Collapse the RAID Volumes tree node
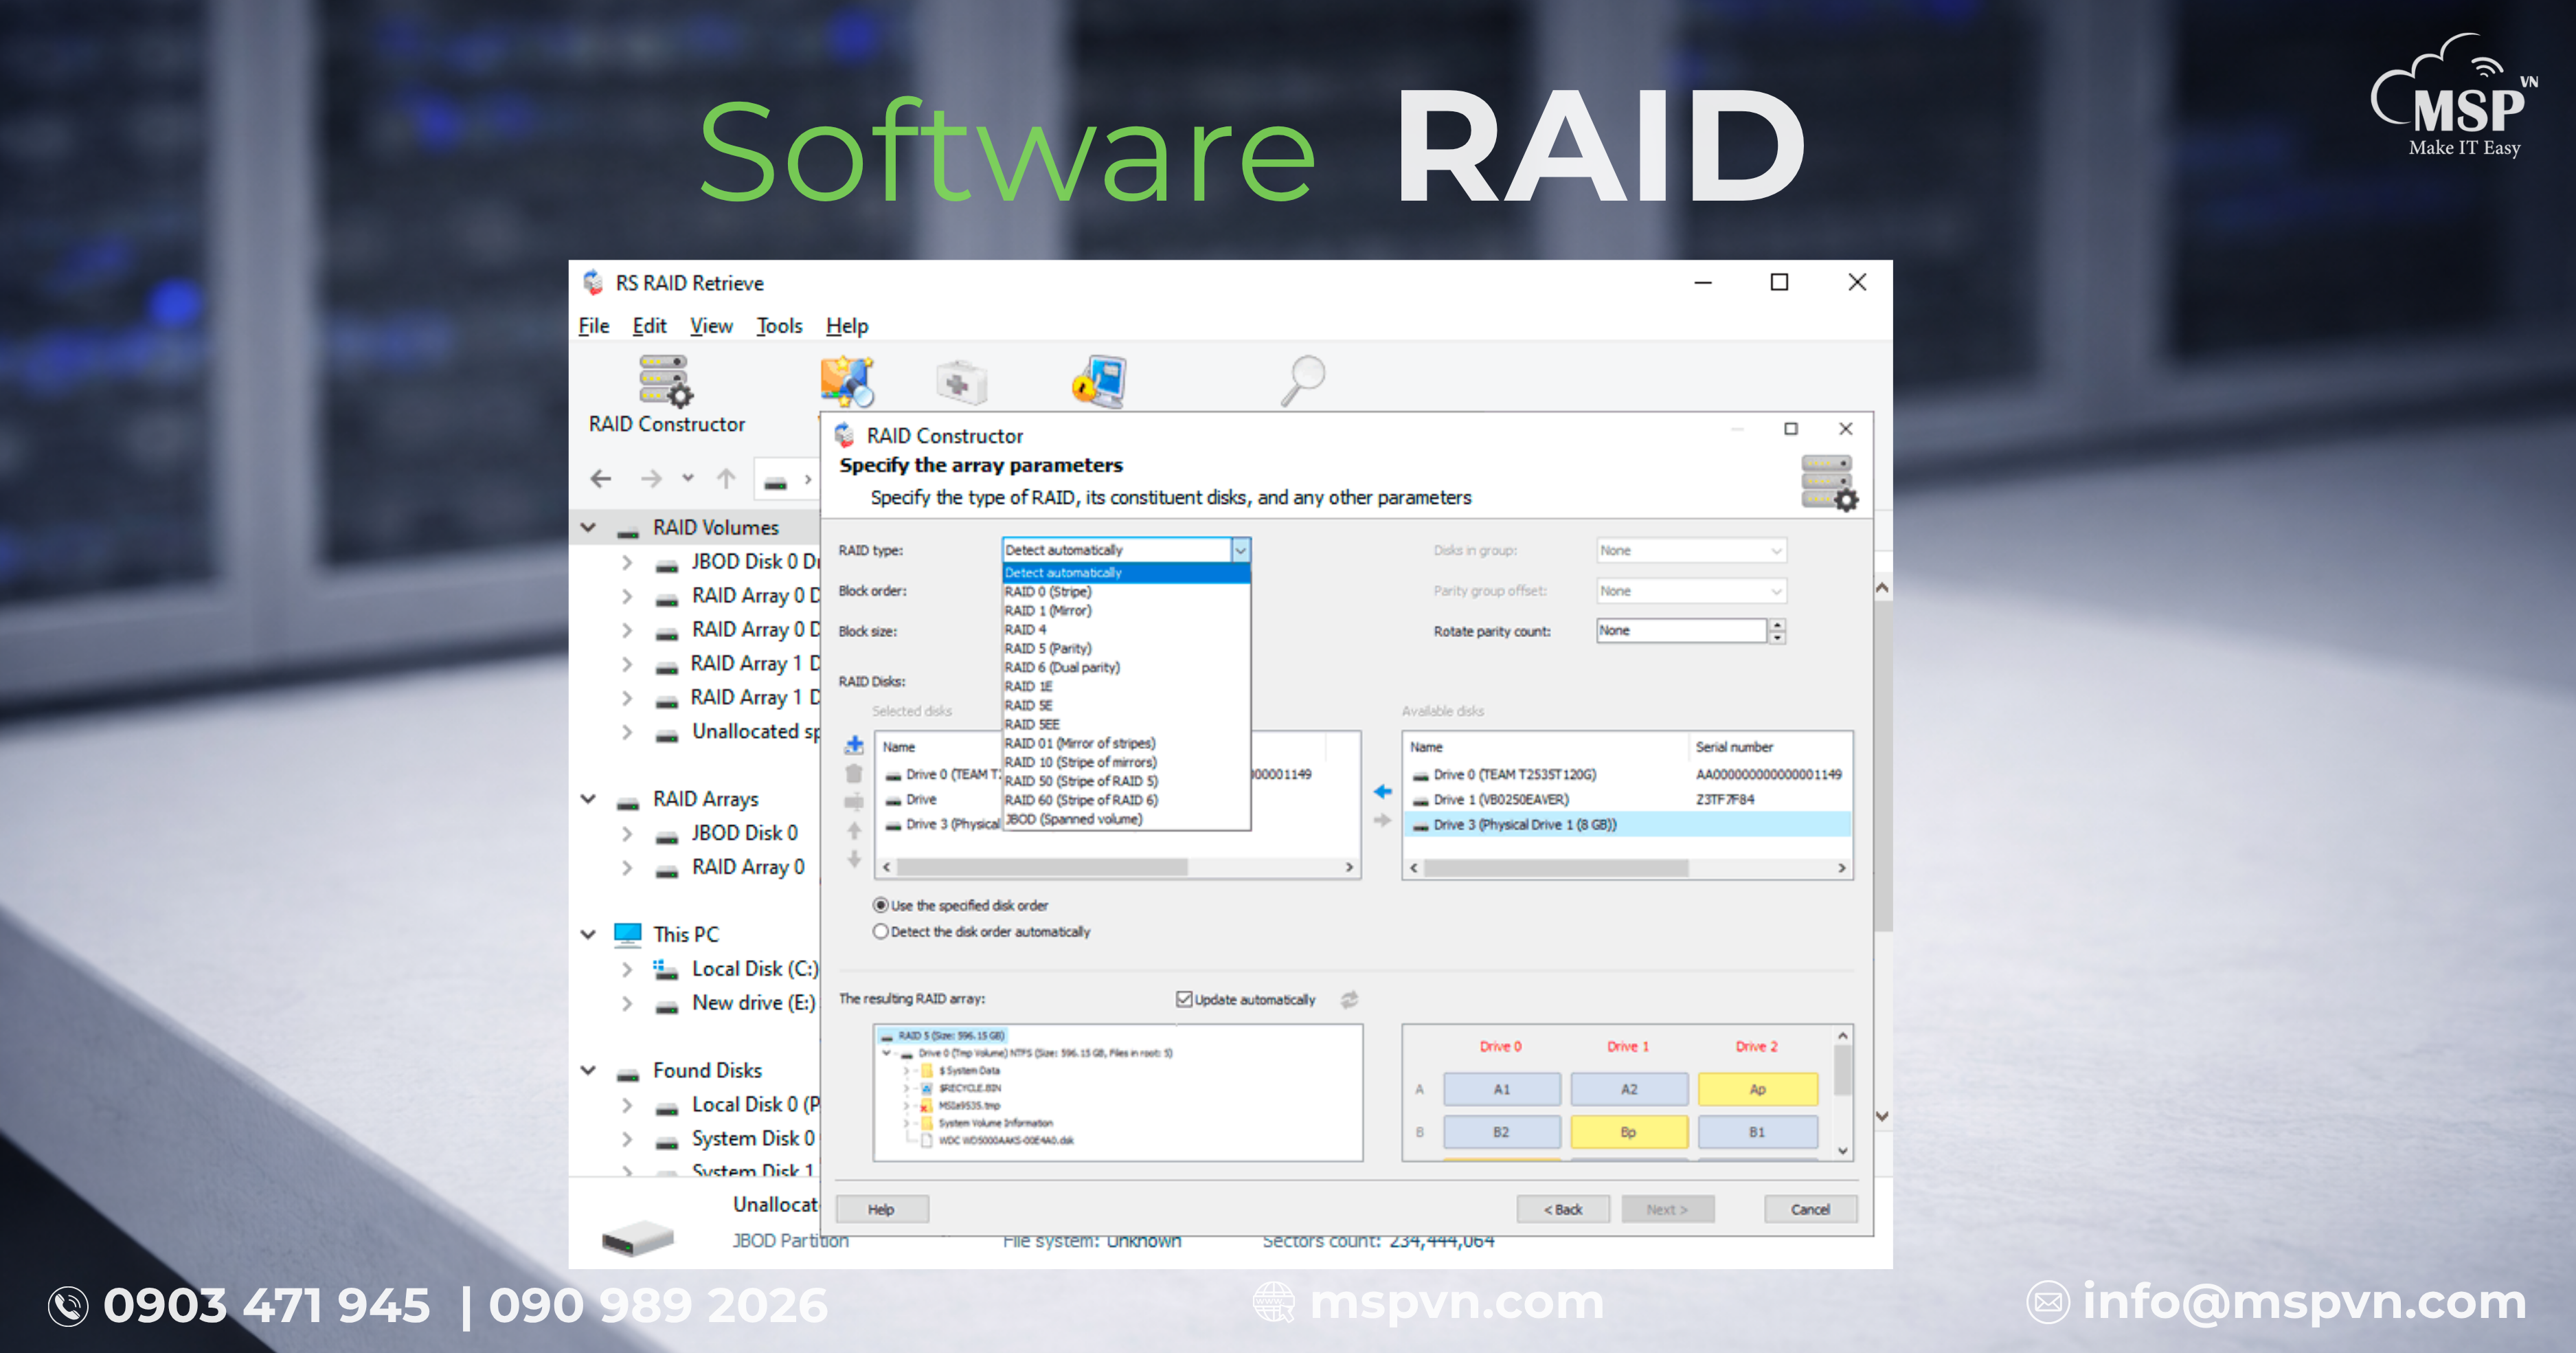This screenshot has width=2576, height=1353. (x=588, y=527)
